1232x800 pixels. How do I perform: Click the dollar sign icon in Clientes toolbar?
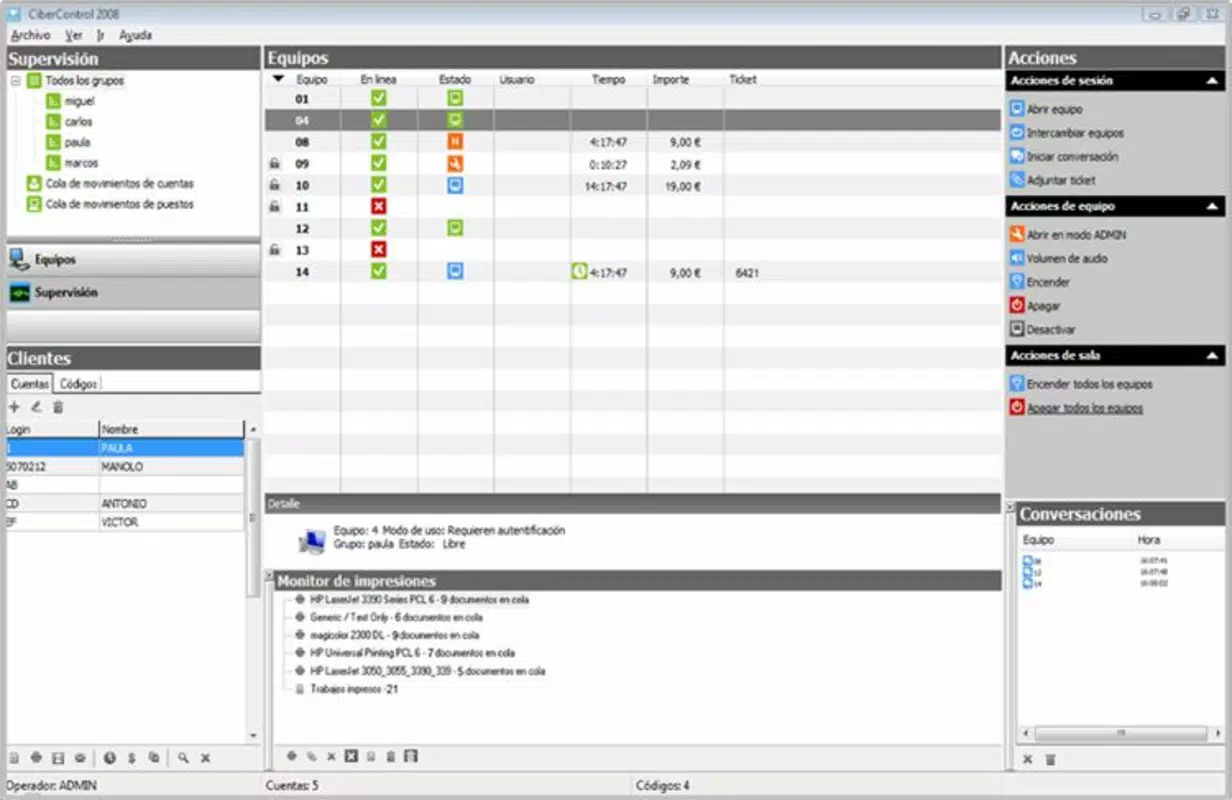point(131,758)
